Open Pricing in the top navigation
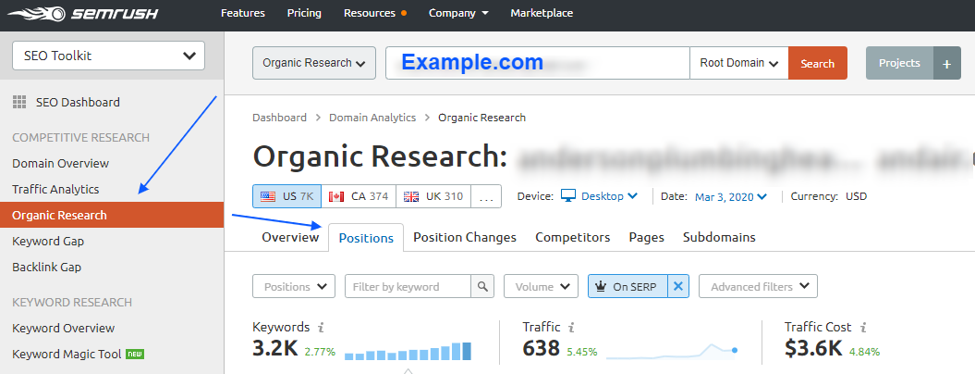 pyautogui.click(x=304, y=13)
